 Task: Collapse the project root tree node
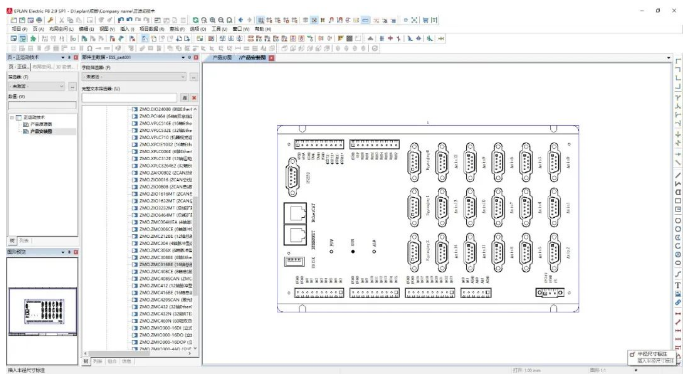(12, 117)
